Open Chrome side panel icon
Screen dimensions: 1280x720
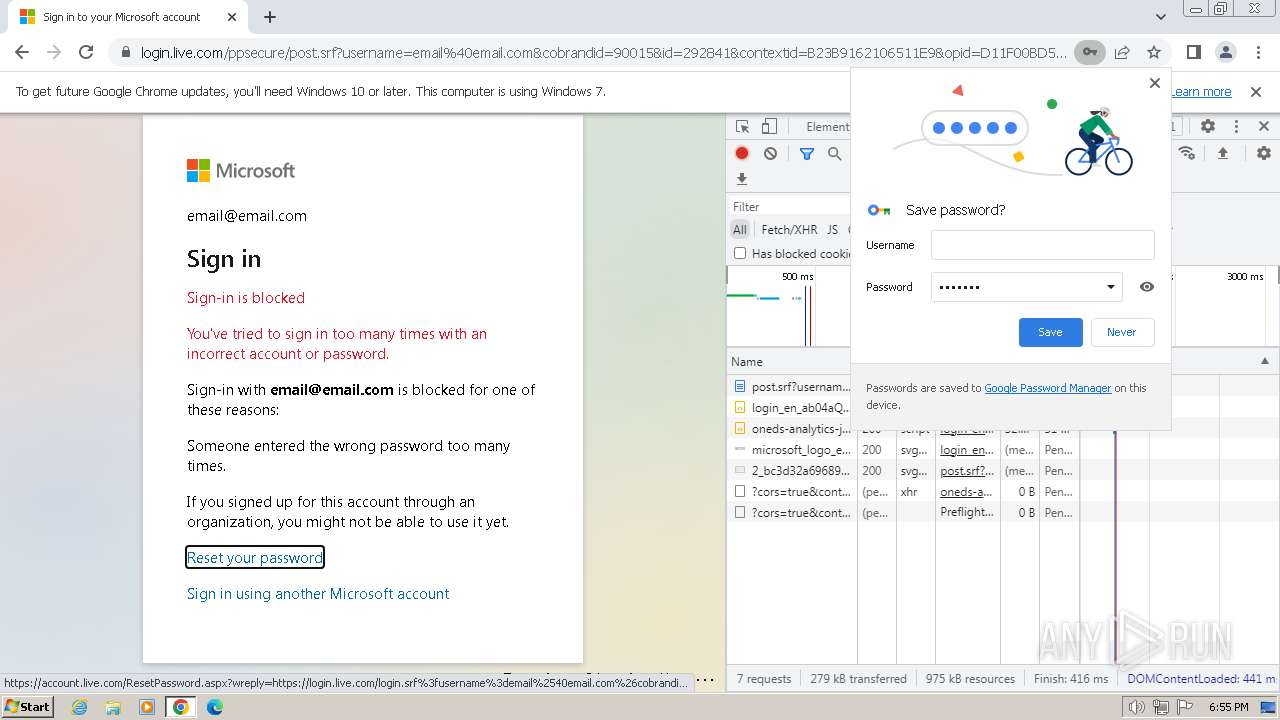click(x=1193, y=52)
